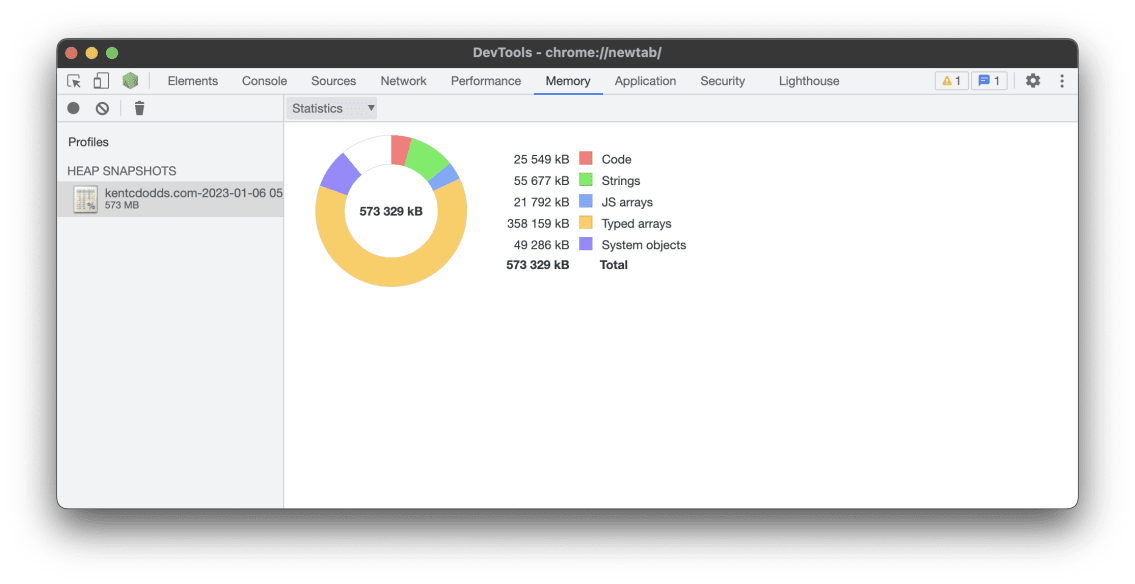The height and width of the screenshot is (584, 1135).
Task: Toggle the device toolbar icon
Action: click(101, 81)
